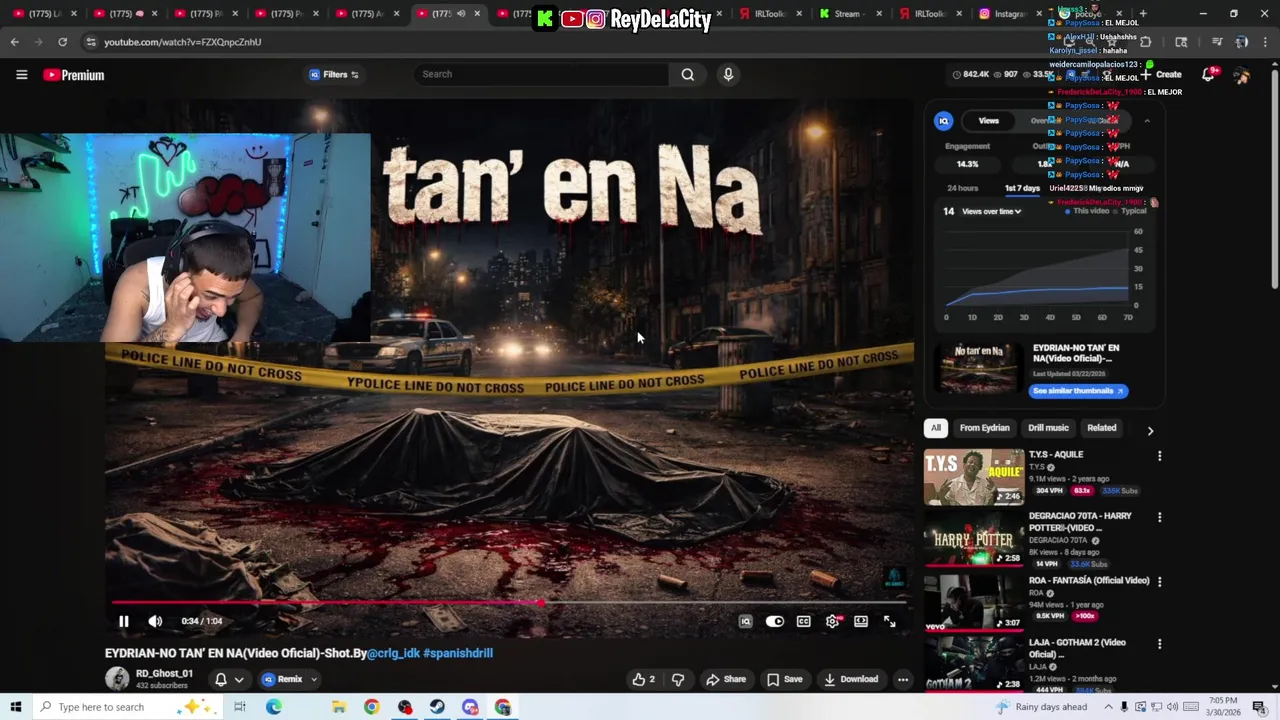Open the @crlg_idk mention link
The image size is (1280, 720).
click(x=393, y=653)
